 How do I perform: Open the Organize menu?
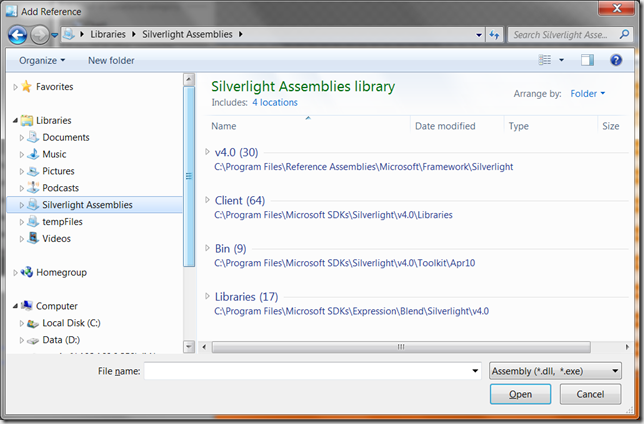point(42,60)
